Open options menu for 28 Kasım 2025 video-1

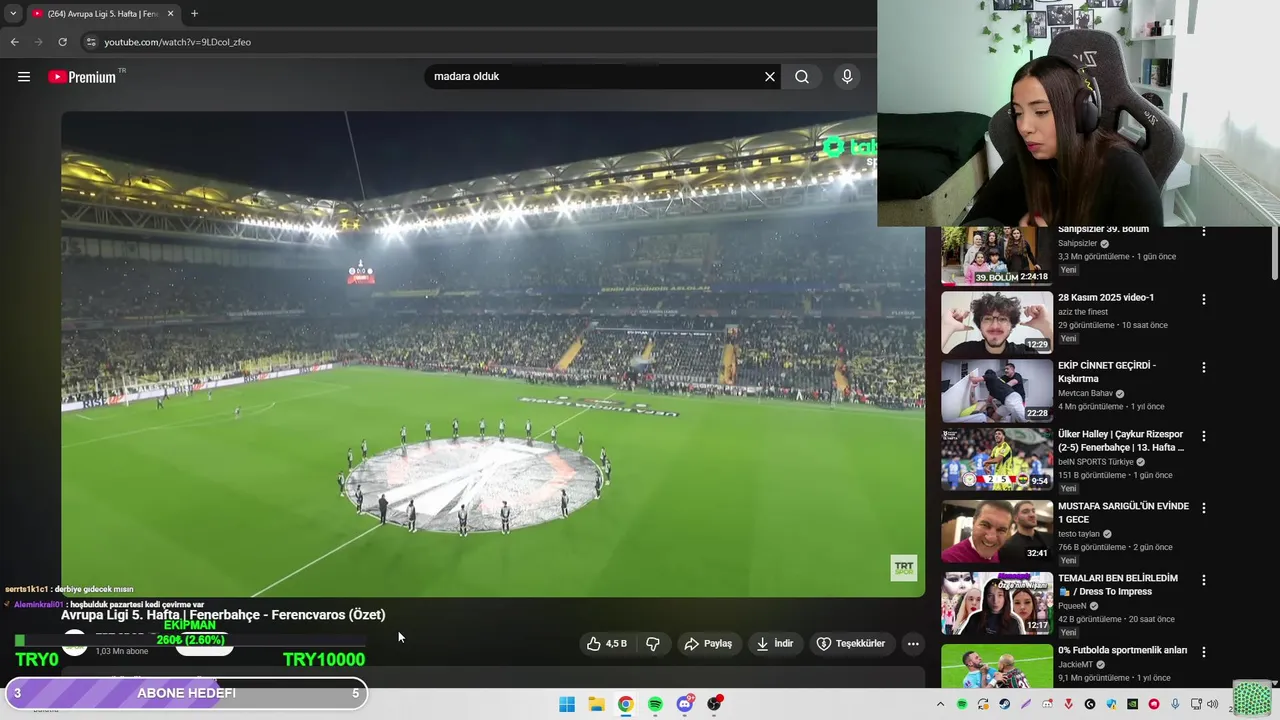click(1204, 299)
